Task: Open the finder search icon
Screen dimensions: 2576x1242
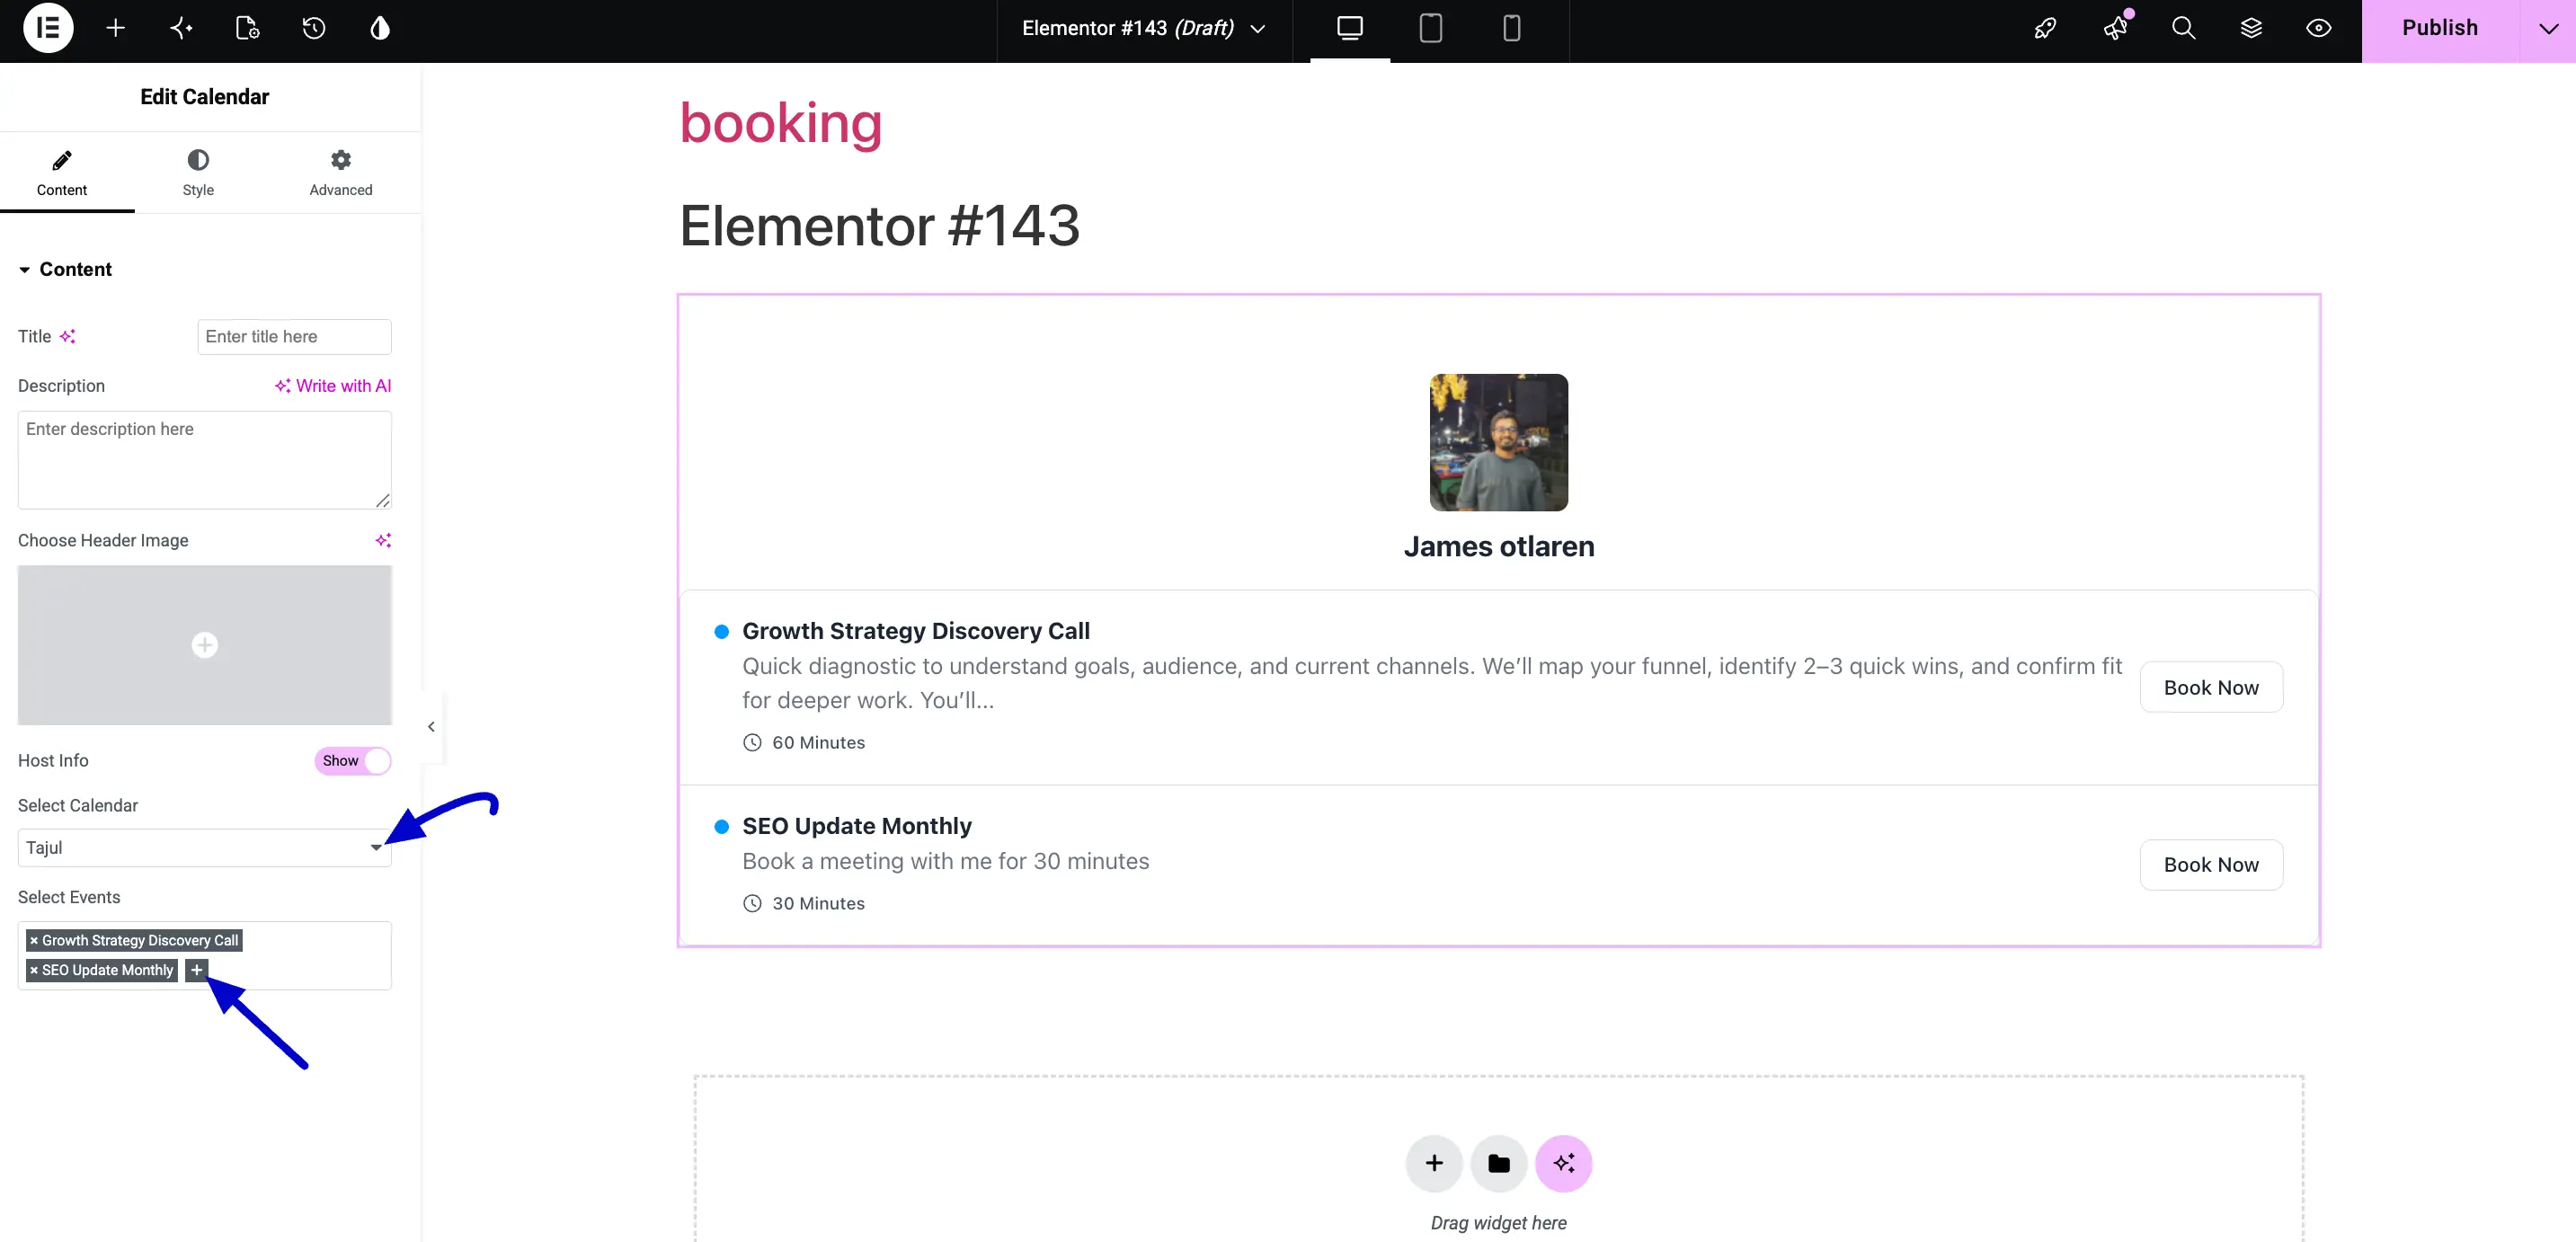Action: point(2183,28)
